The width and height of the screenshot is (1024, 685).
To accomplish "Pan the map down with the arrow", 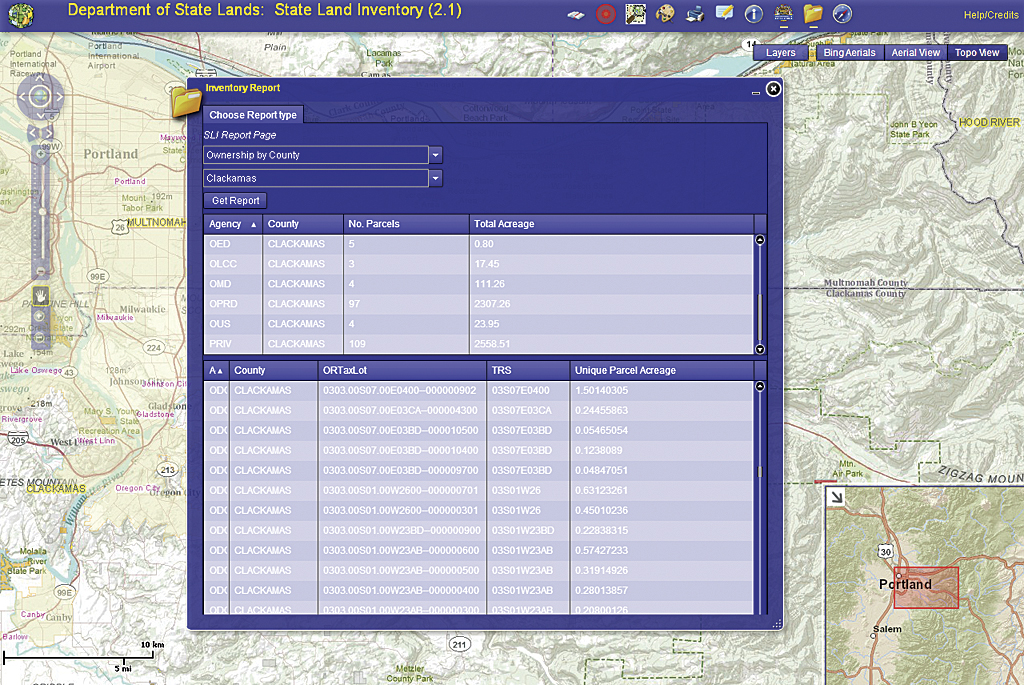I will 40,116.
